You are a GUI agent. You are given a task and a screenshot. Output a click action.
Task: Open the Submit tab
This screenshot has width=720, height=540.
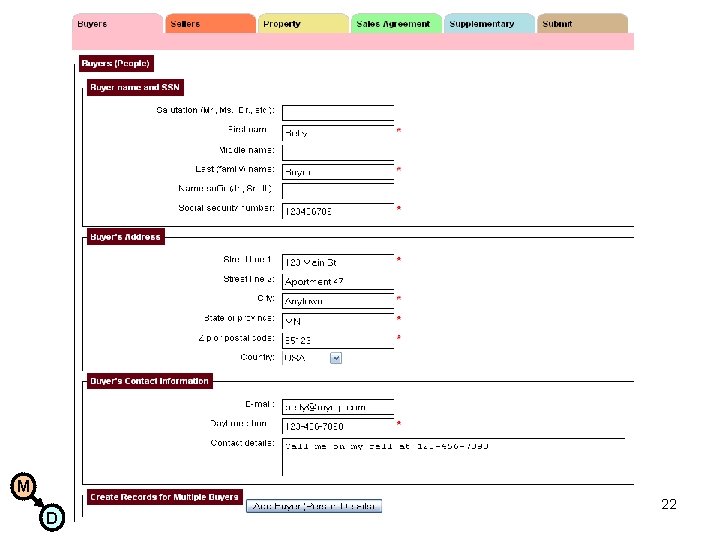pos(582,23)
